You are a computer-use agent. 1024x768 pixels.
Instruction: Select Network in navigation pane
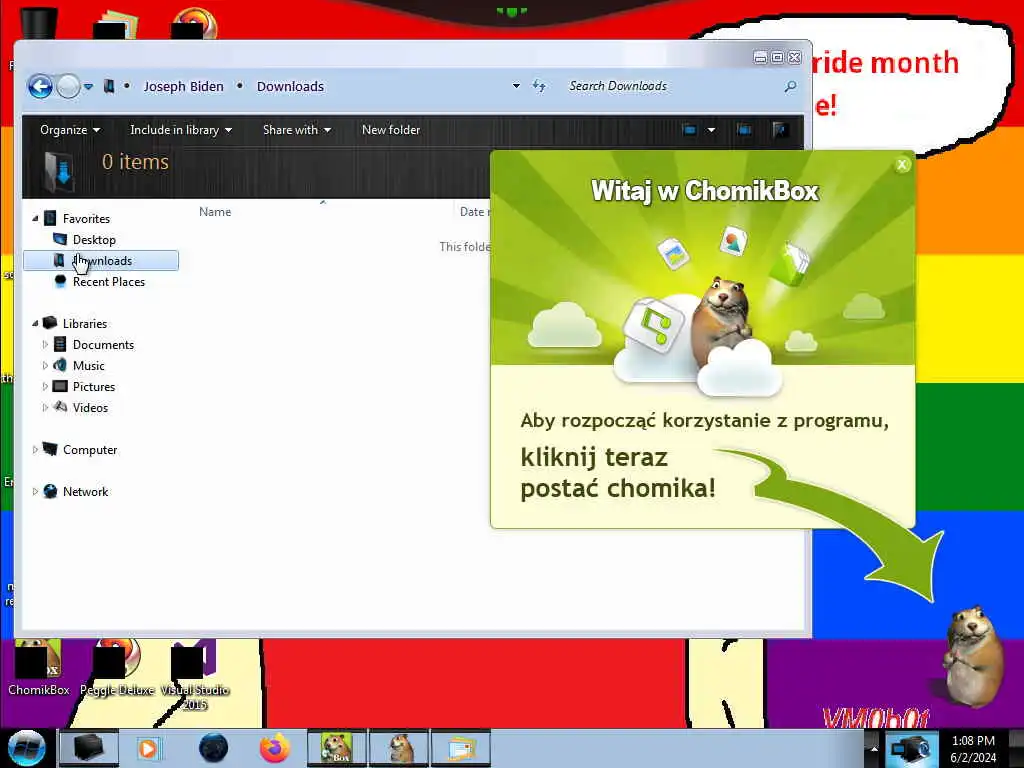tap(86, 491)
